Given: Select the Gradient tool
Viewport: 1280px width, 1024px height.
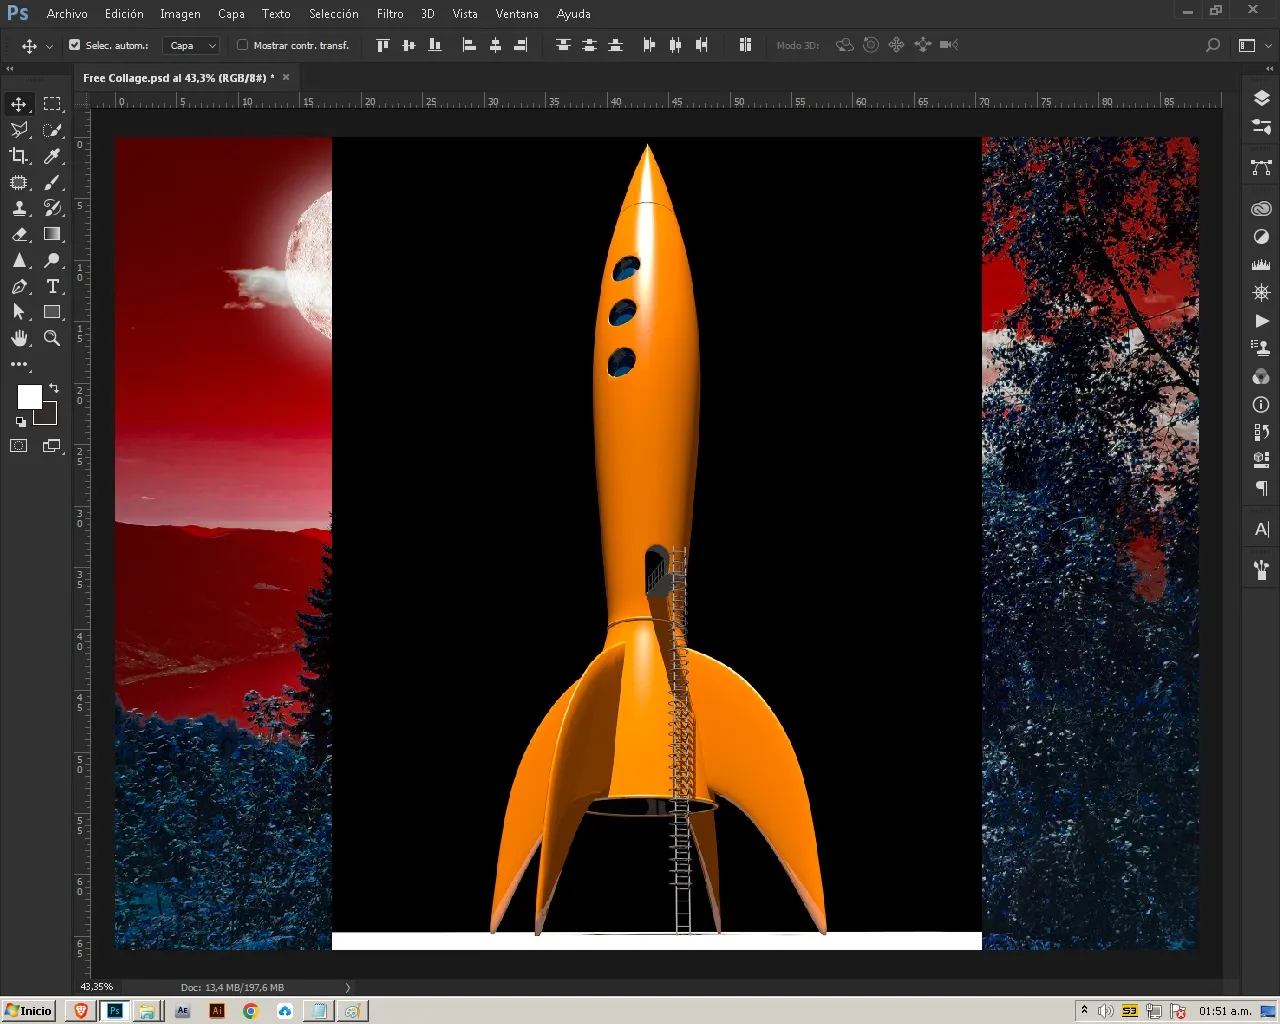Looking at the screenshot, I should click(x=52, y=234).
